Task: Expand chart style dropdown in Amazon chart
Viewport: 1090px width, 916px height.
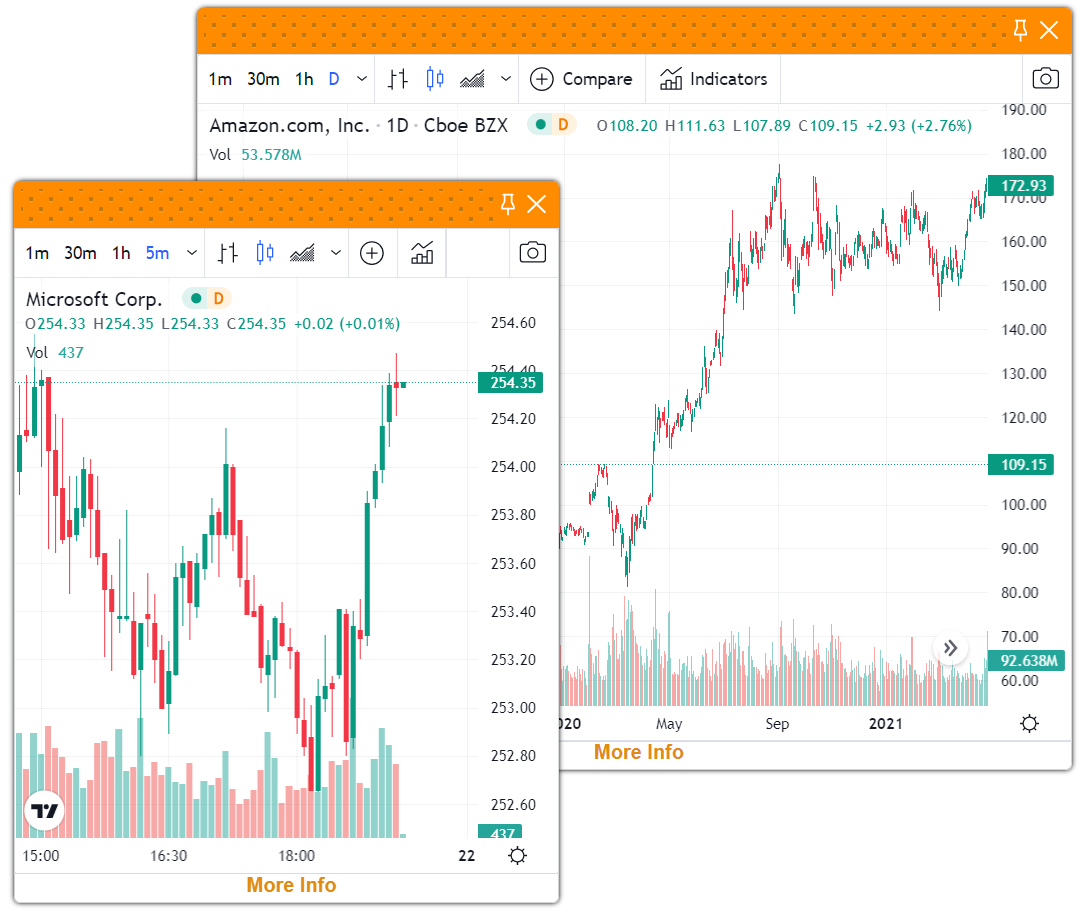Action: 506,79
